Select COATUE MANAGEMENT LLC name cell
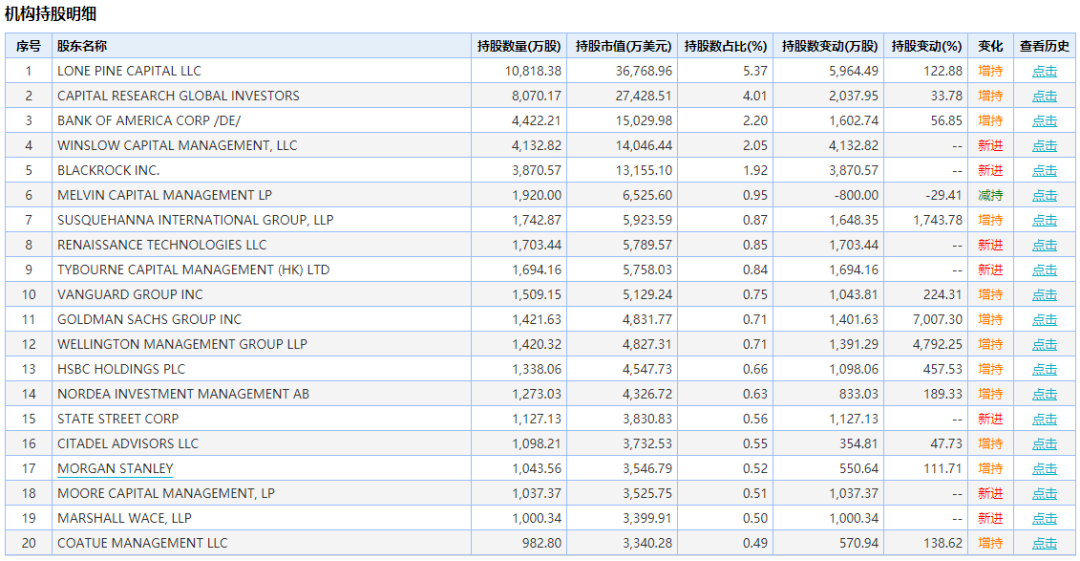The width and height of the screenshot is (1080, 561). 261,542
